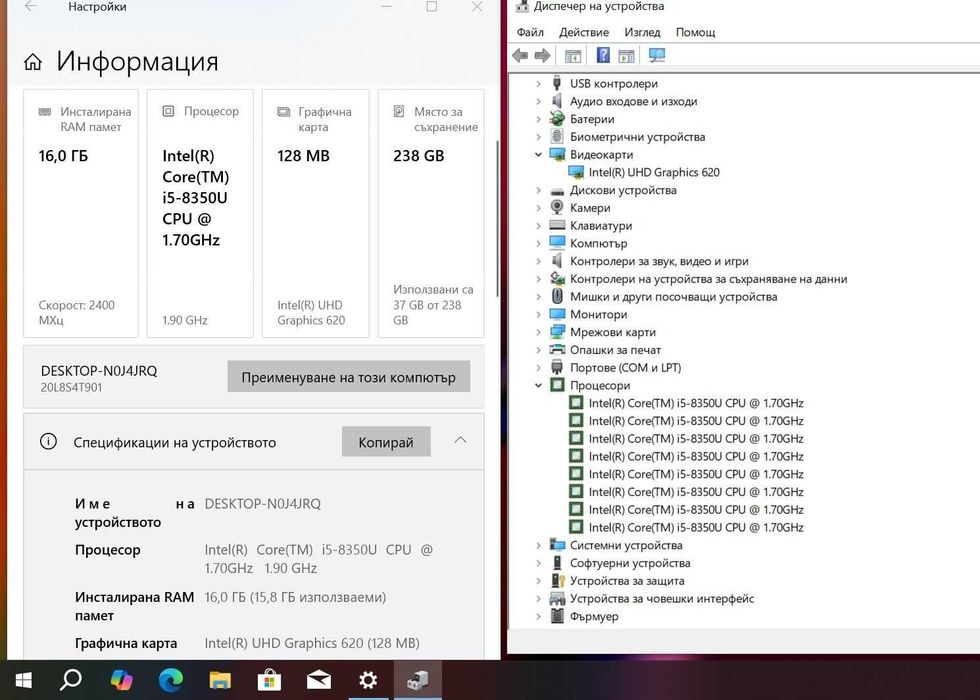The image size is (980, 700).
Task: Expand Монитори node
Action: click(538, 314)
